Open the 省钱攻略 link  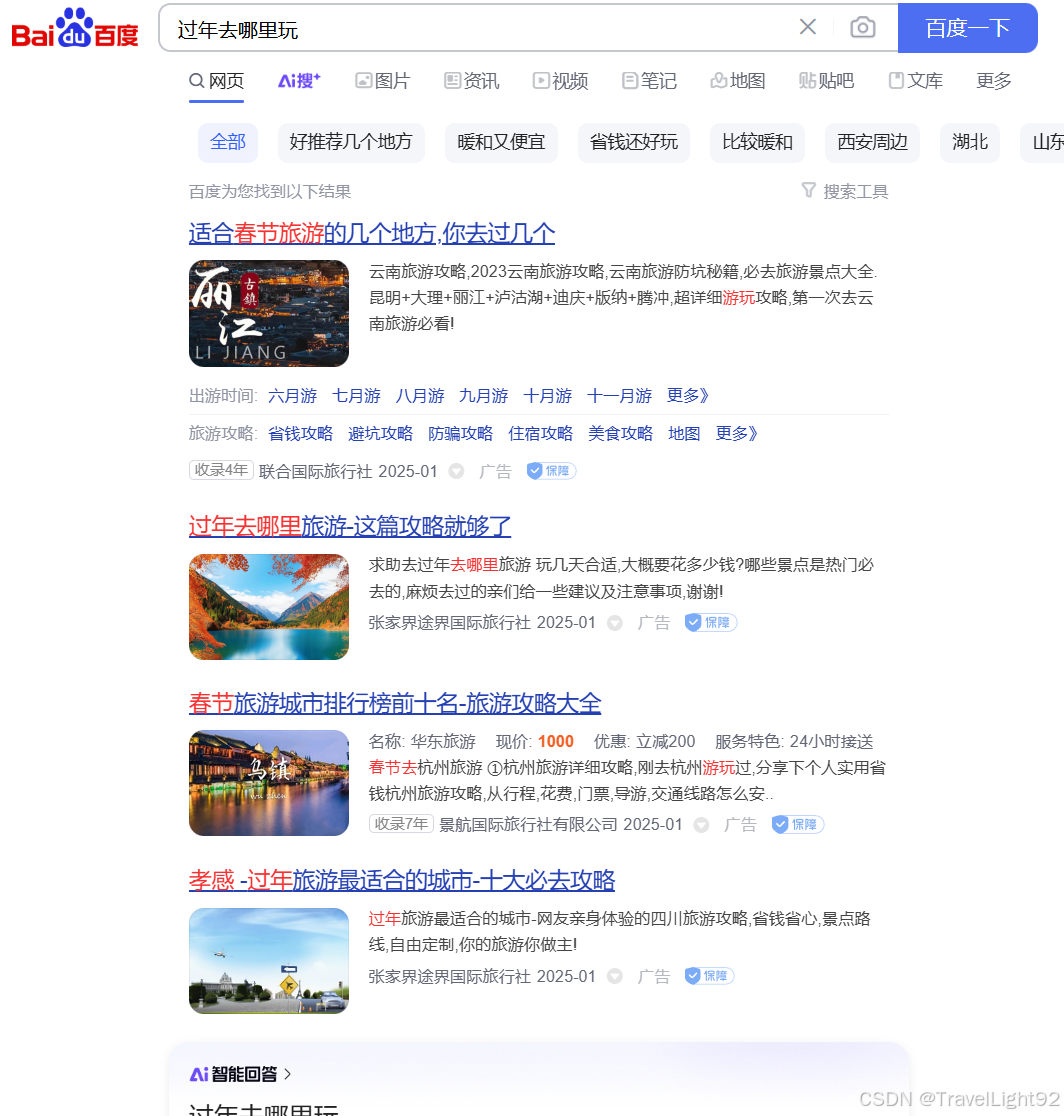pyautogui.click(x=300, y=433)
